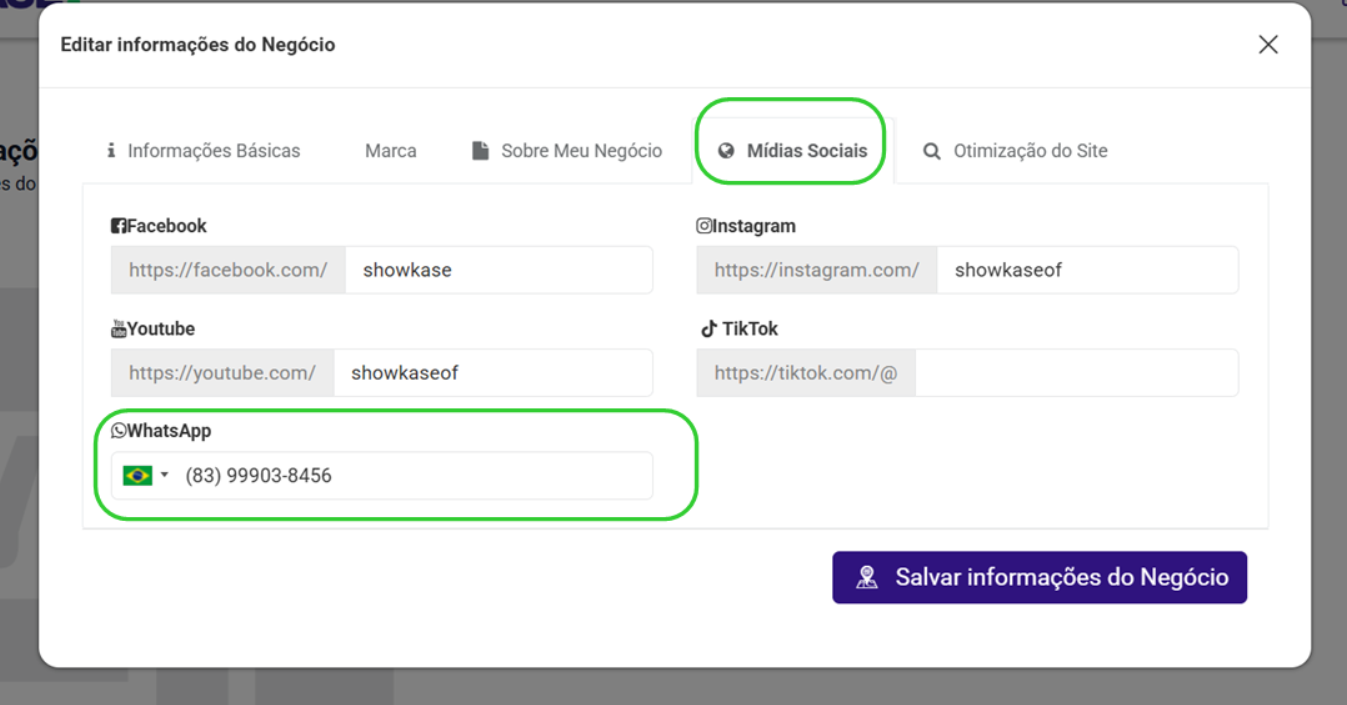Click the Mídias Sociais tab

point(792,151)
